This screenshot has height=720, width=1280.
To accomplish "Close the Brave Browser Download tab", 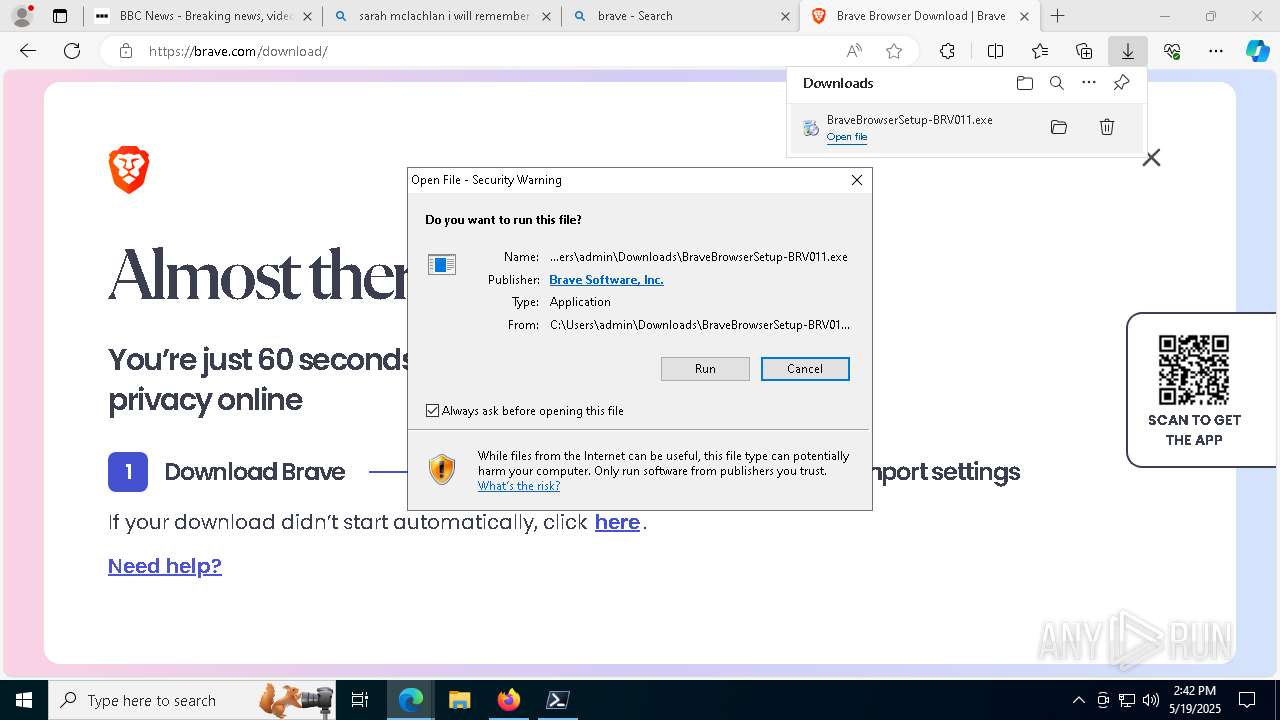I will 1024,16.
